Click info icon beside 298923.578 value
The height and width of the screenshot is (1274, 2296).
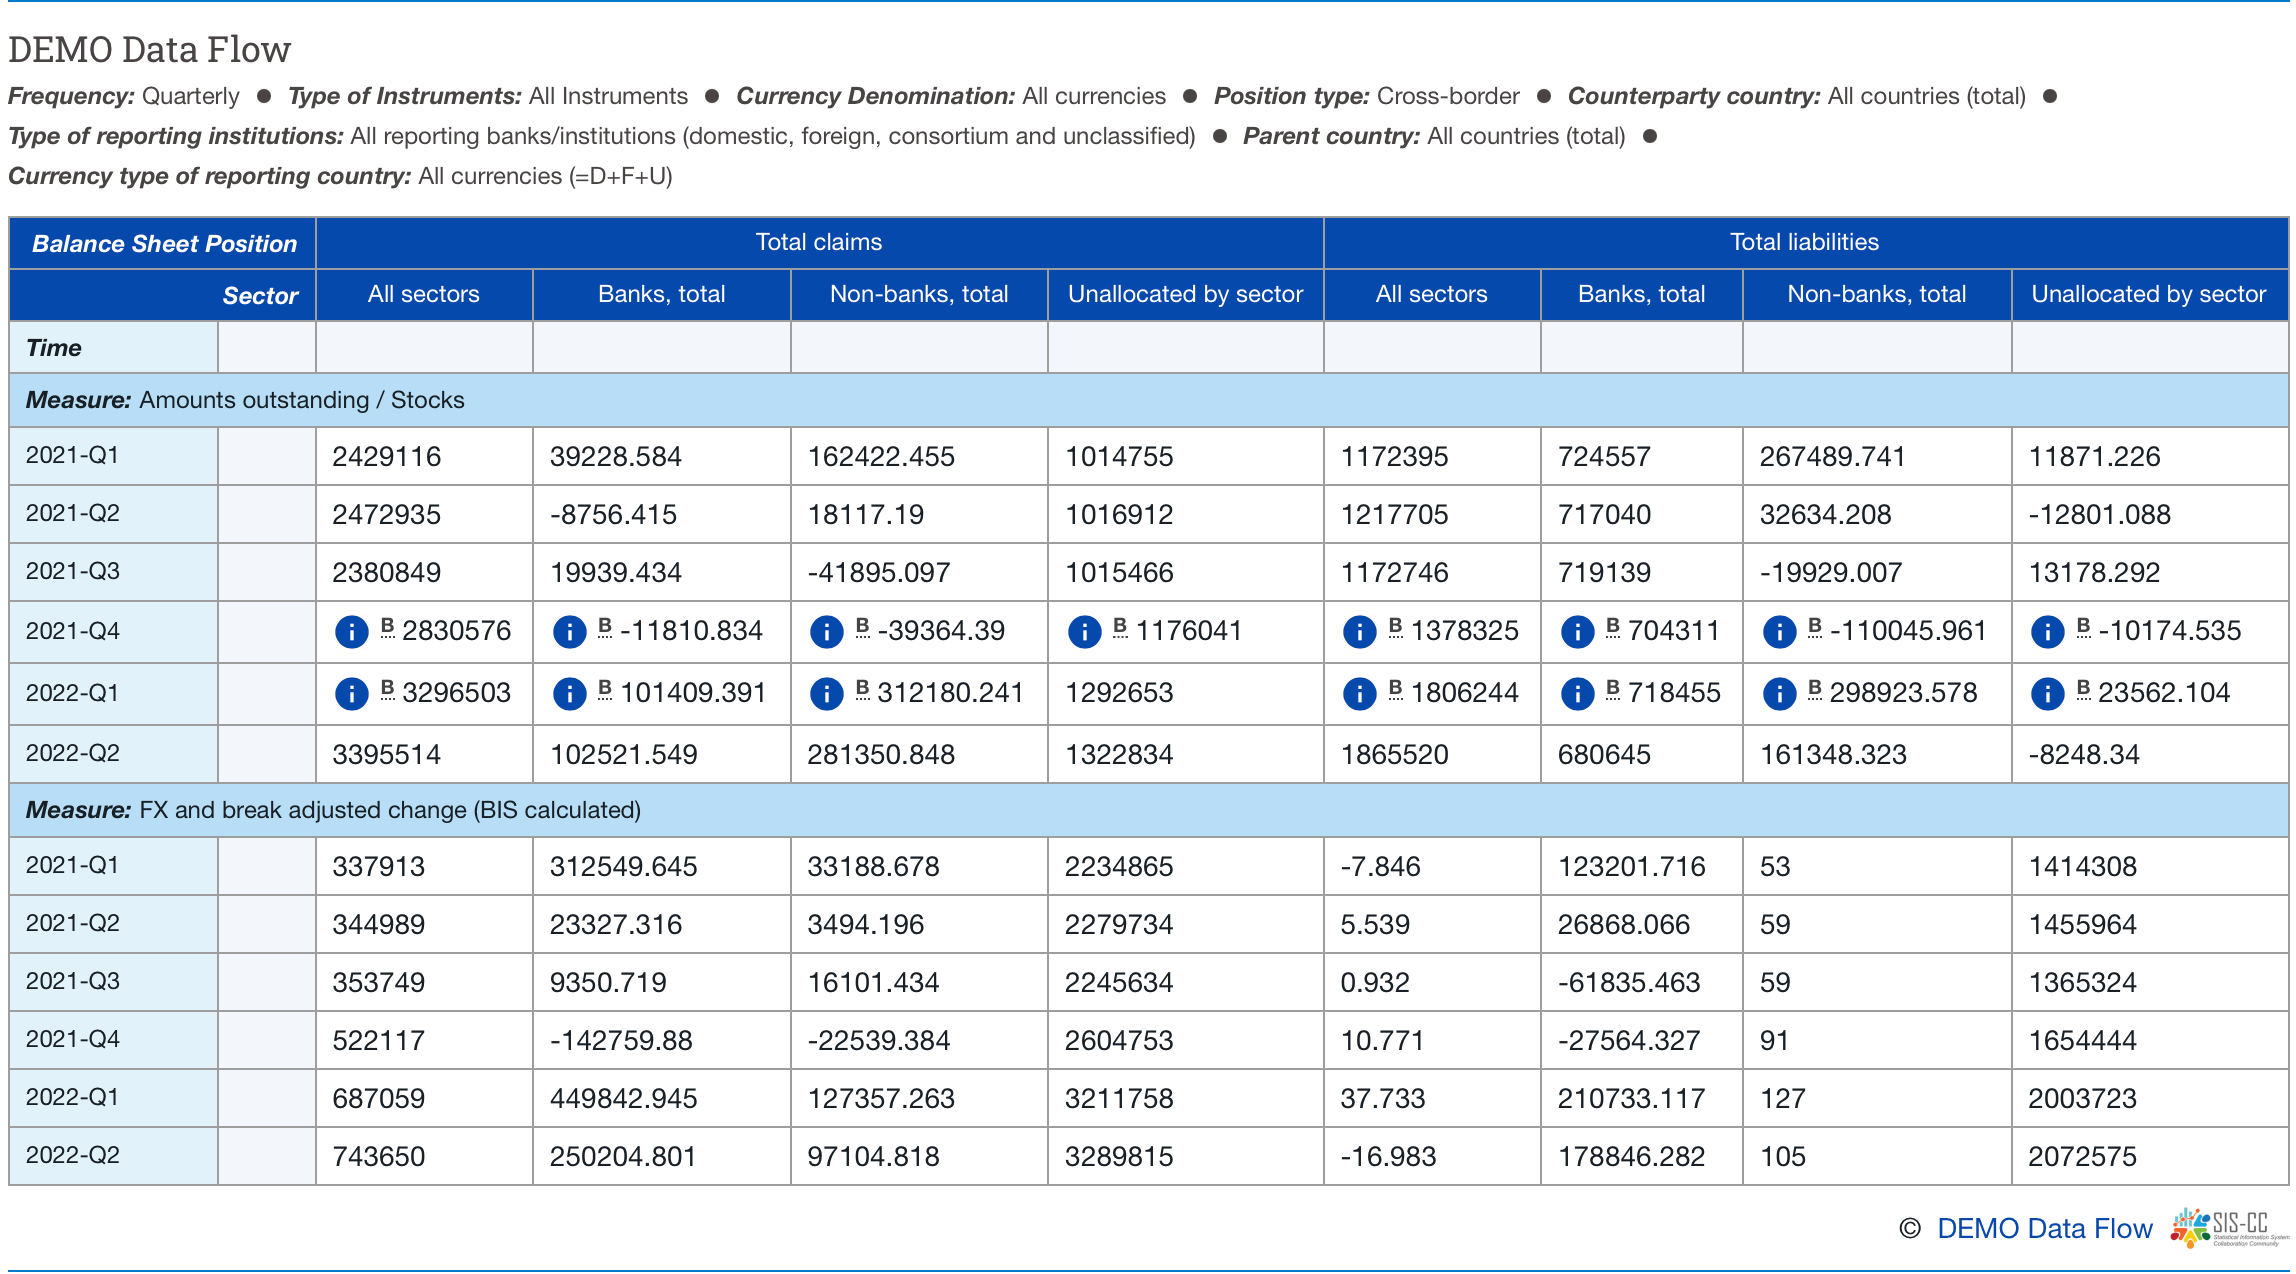1779,694
